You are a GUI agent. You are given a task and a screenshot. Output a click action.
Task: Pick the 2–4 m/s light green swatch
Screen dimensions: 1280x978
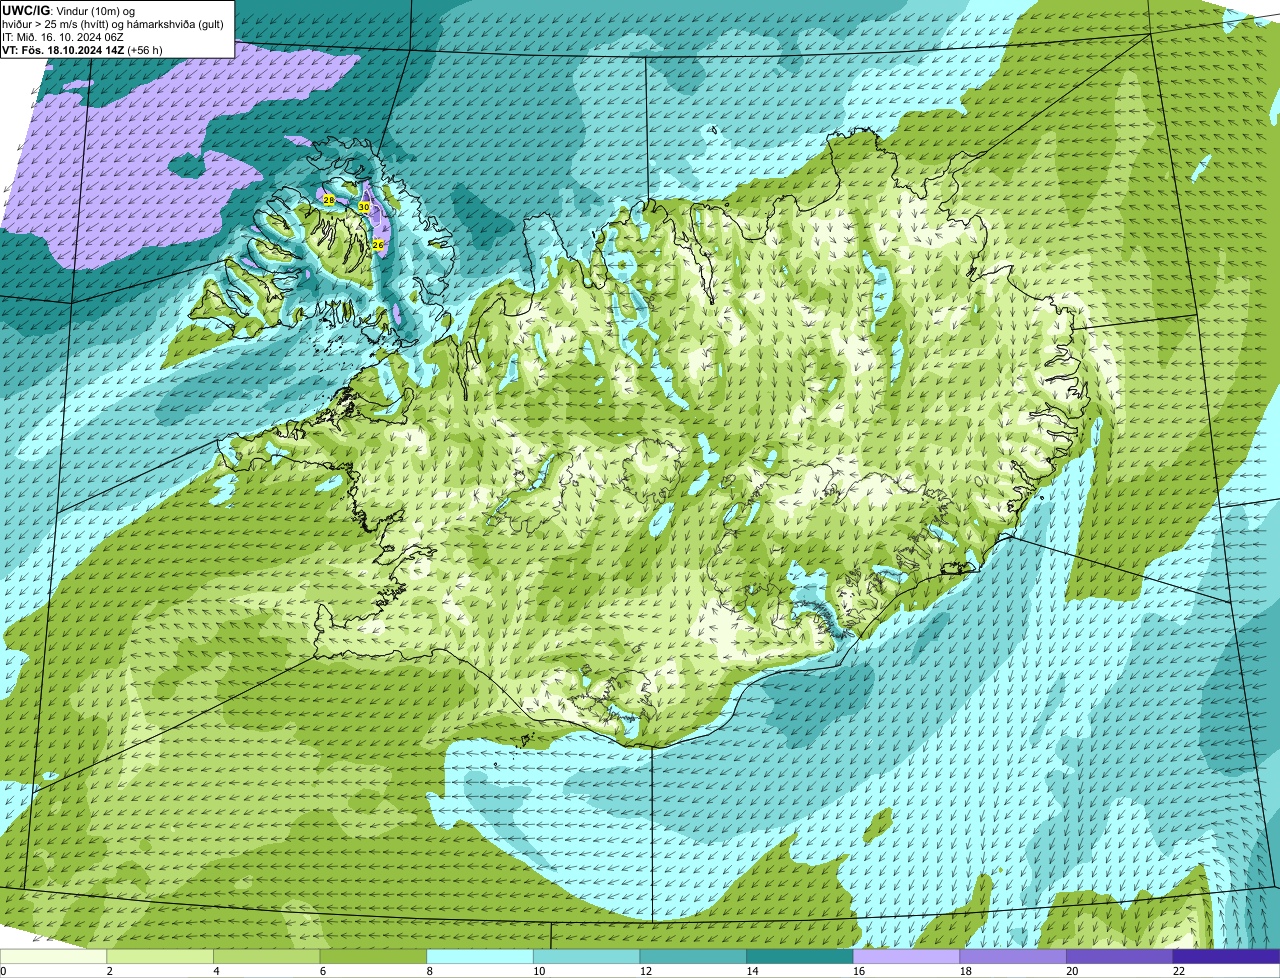tap(160, 956)
